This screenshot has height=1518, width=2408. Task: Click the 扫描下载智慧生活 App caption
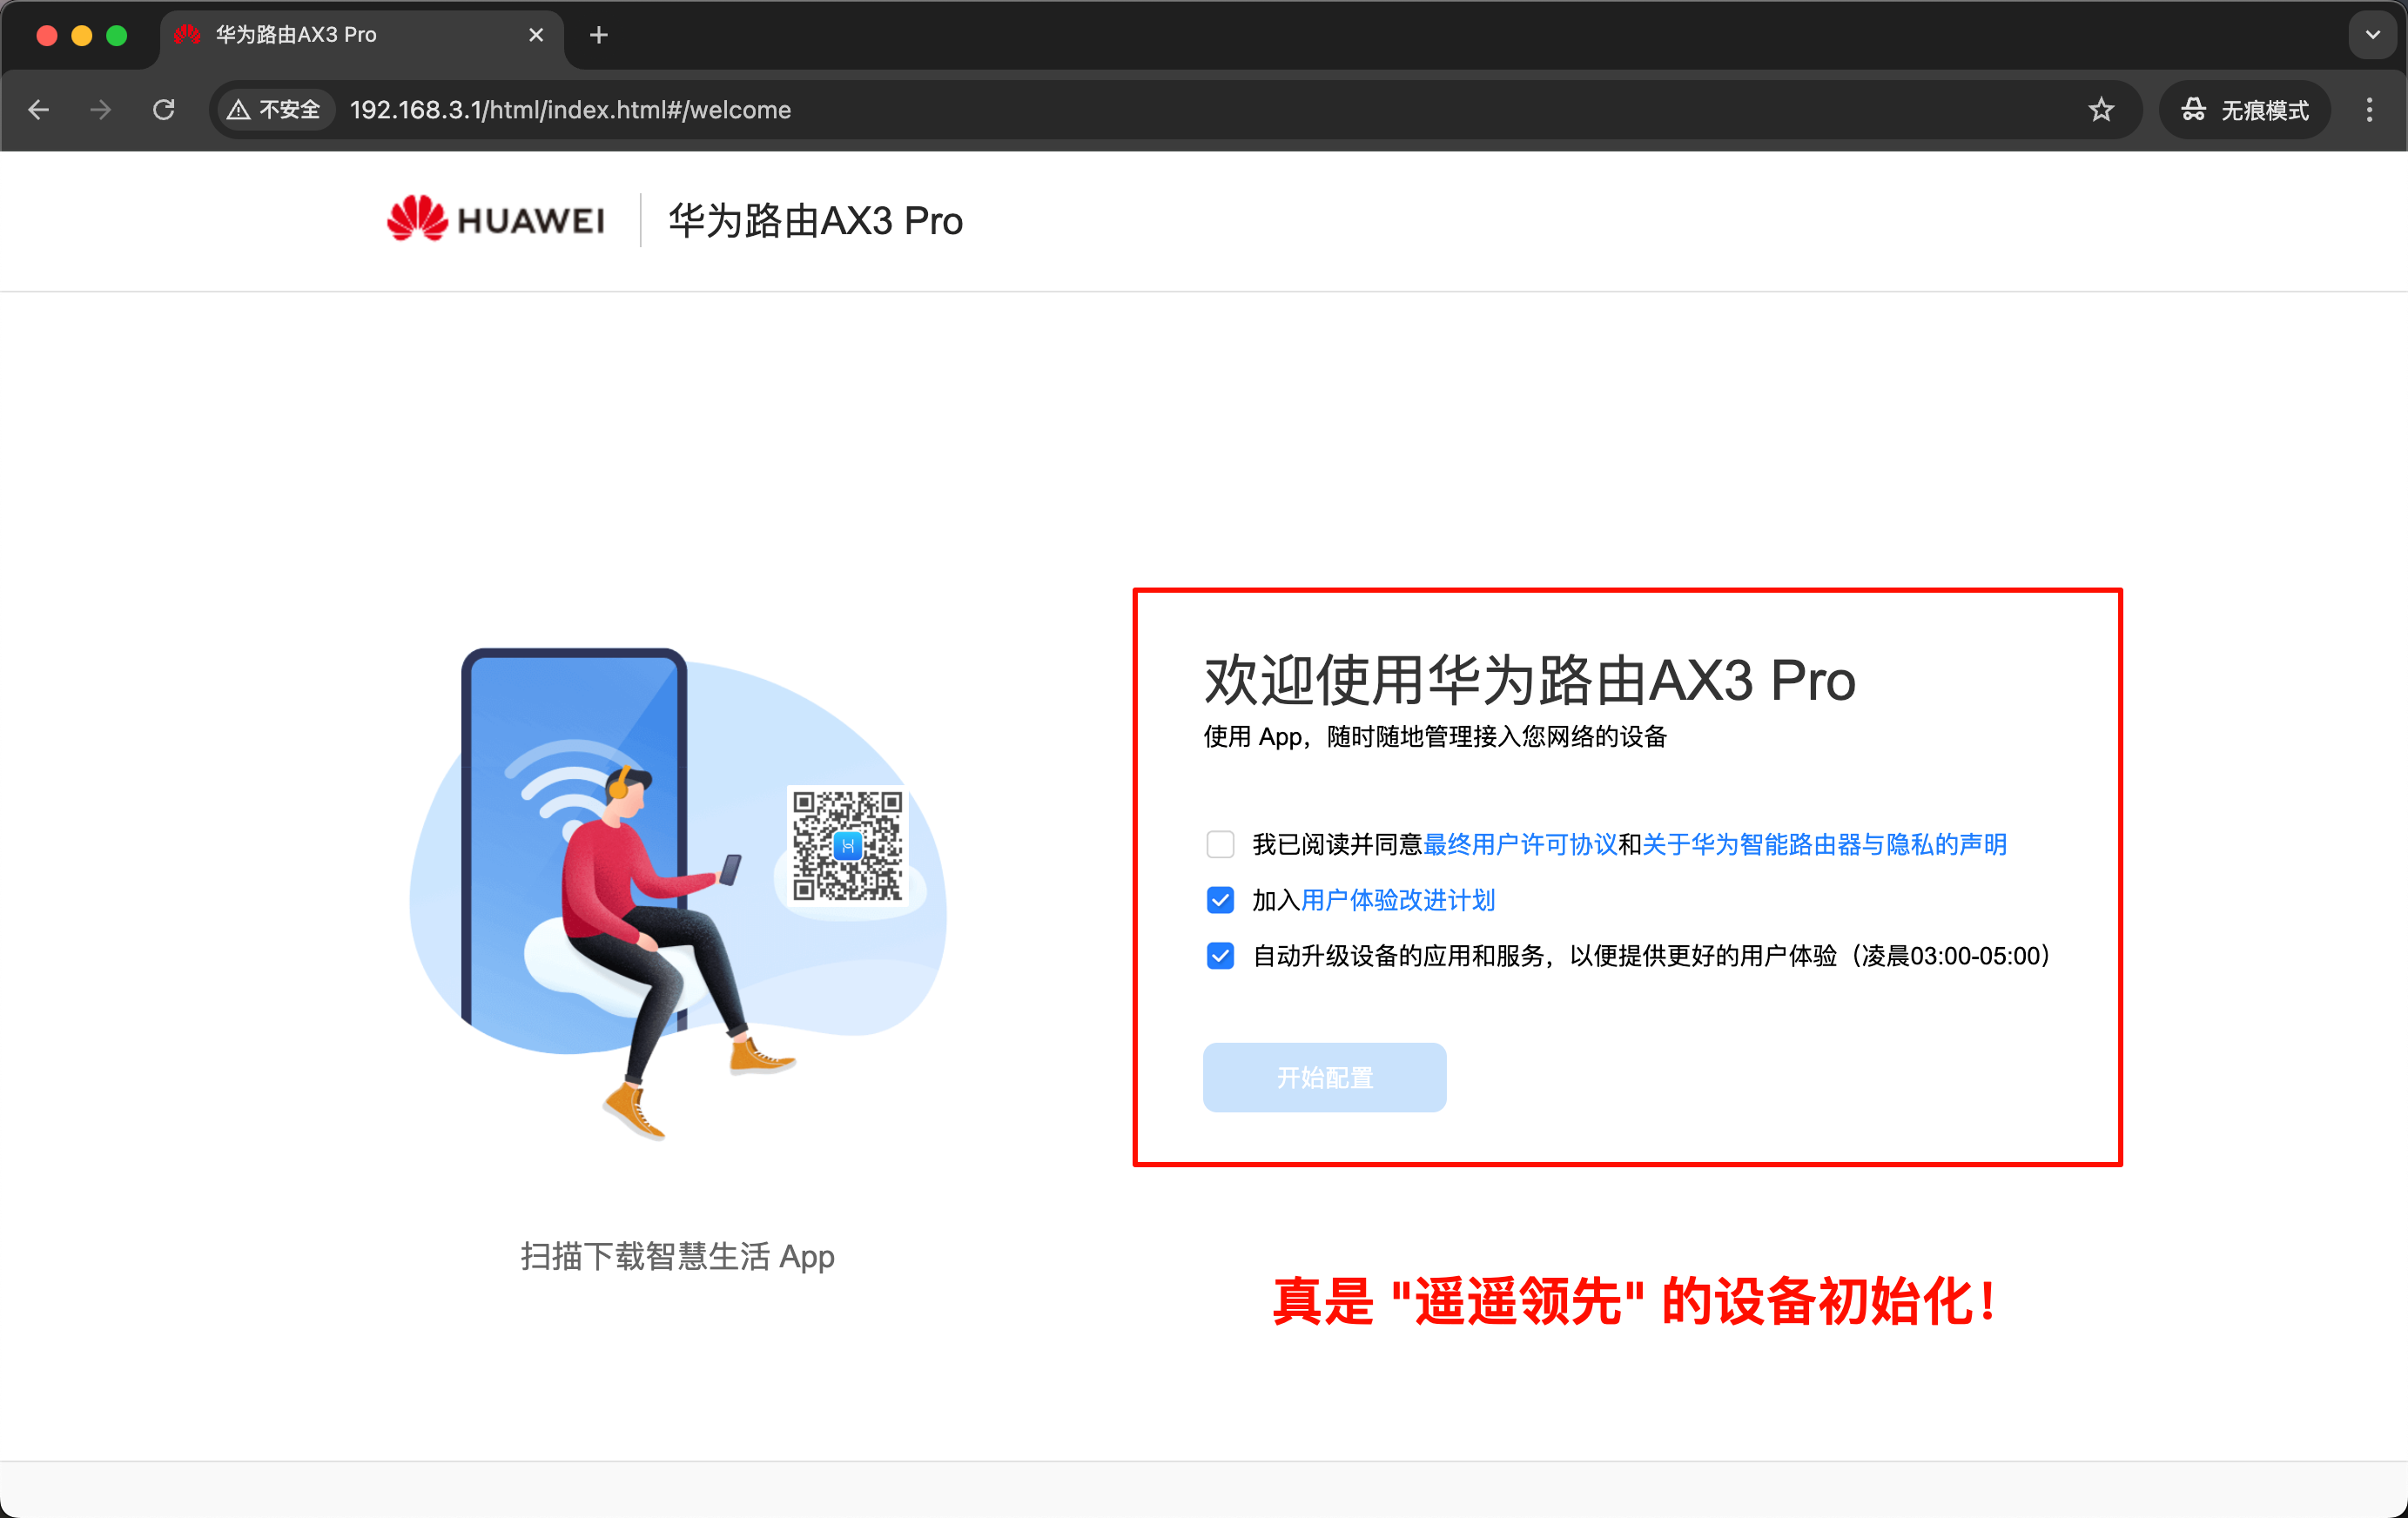coord(678,1257)
